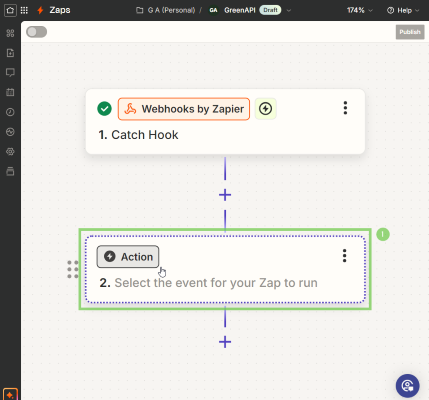Select the Webhooks by Zapier app chip
This screenshot has height=400, width=429.
(184, 109)
